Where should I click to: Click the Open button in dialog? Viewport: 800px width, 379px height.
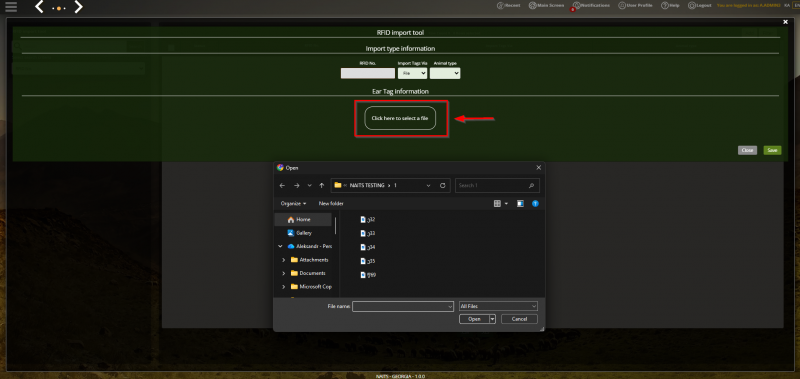pos(474,319)
